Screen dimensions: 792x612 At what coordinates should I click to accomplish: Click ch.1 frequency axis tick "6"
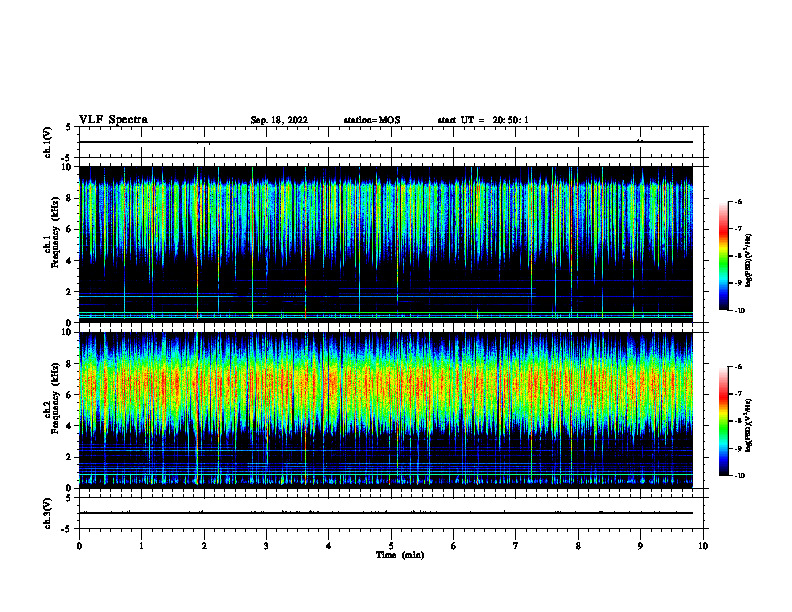tap(69, 229)
